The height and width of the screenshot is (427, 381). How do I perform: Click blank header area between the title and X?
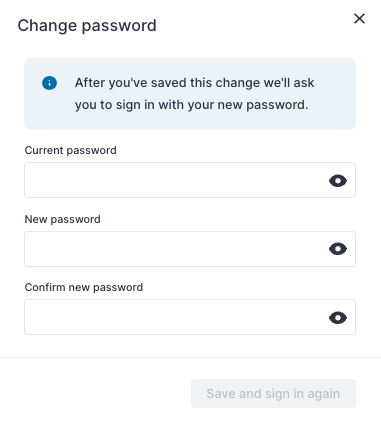253,25
